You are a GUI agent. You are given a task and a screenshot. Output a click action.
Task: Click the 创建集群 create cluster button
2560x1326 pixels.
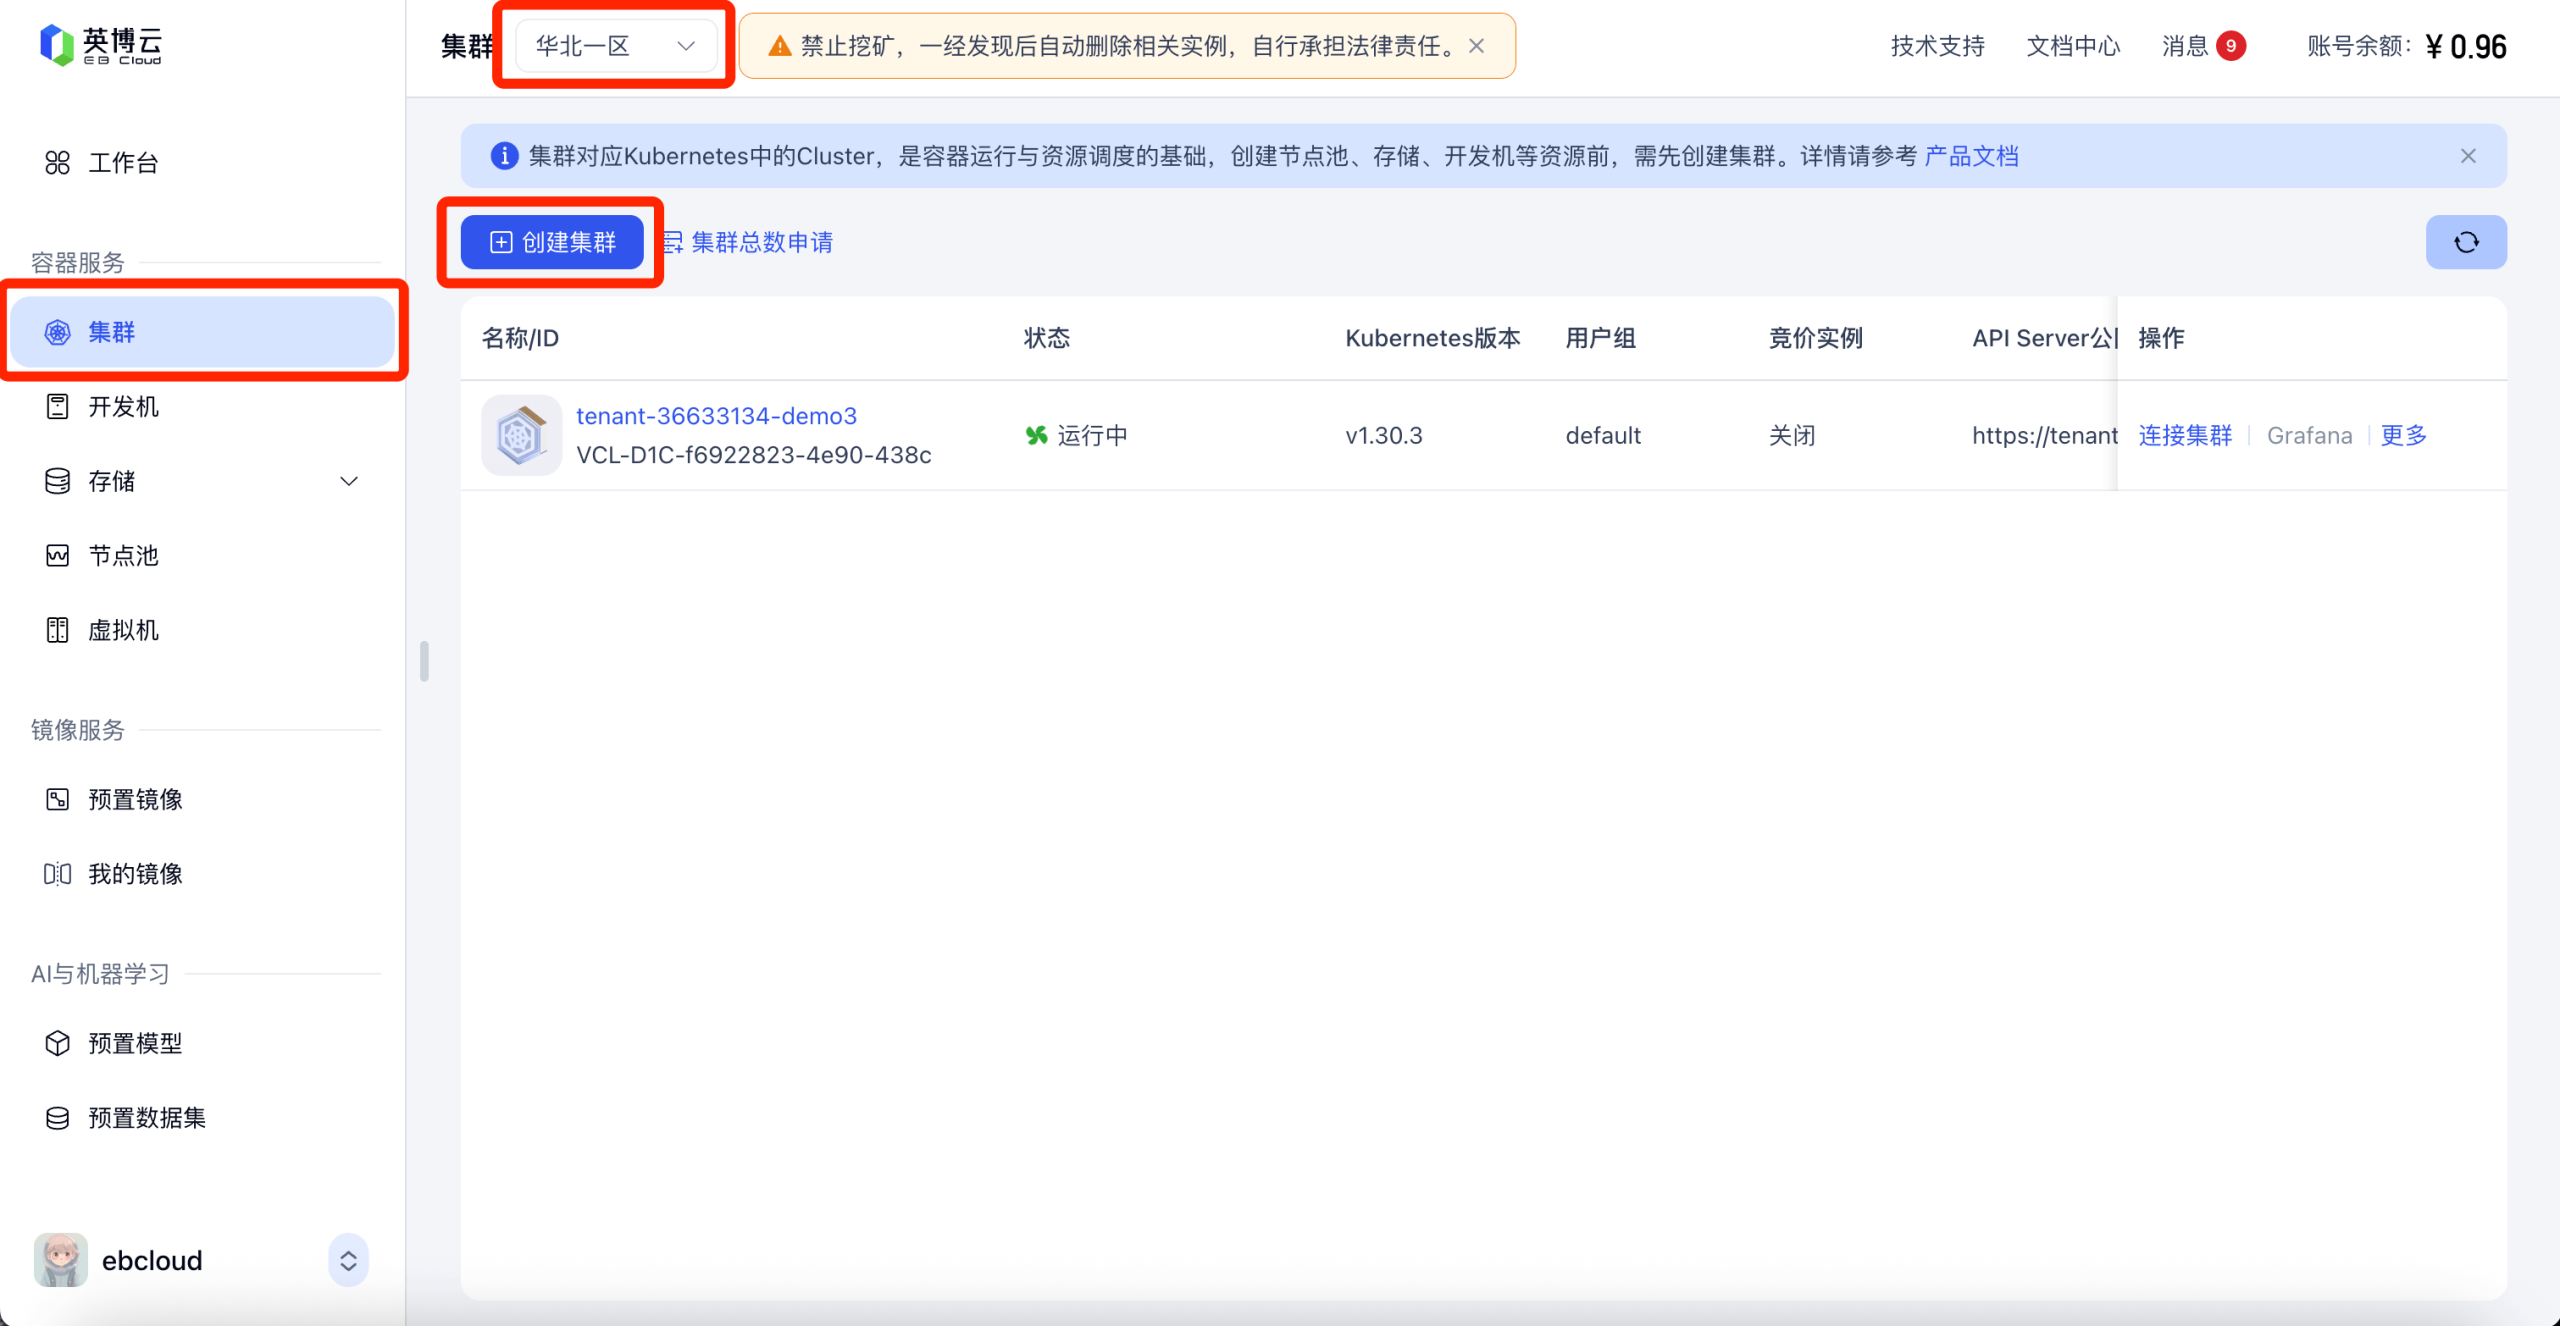551,241
